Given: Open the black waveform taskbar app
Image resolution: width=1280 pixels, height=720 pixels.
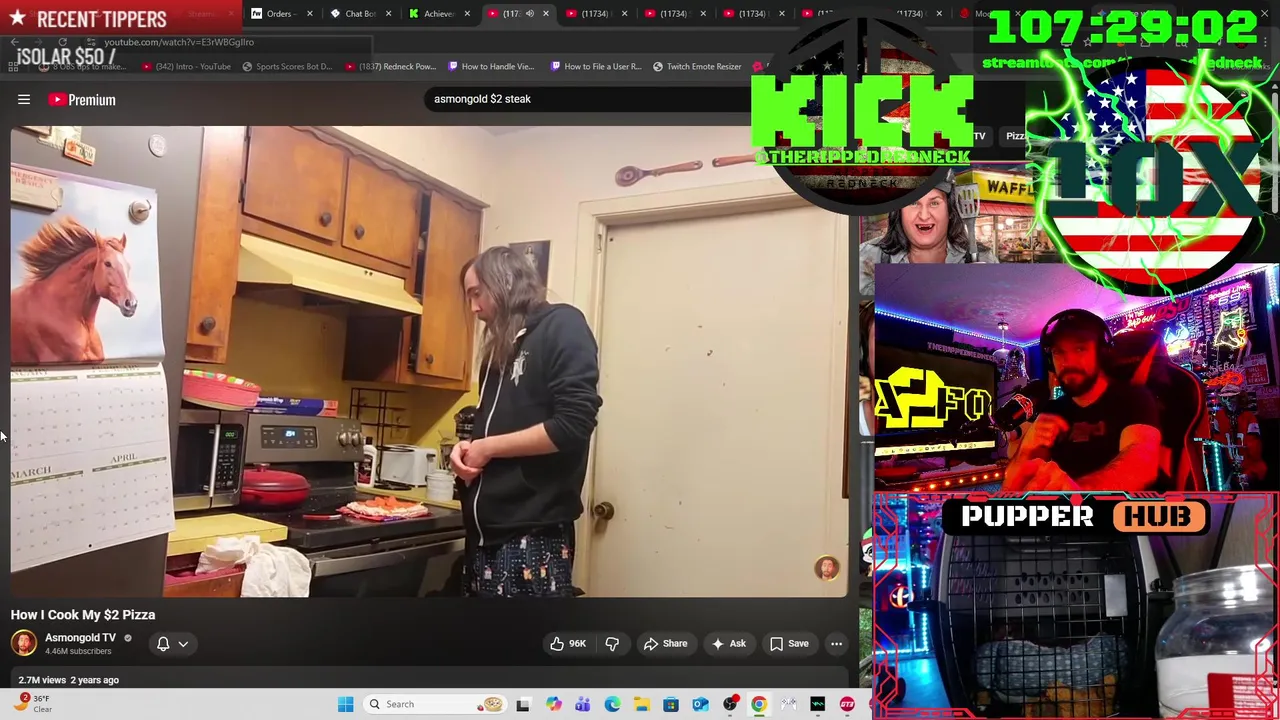Looking at the screenshot, I should pos(818,704).
